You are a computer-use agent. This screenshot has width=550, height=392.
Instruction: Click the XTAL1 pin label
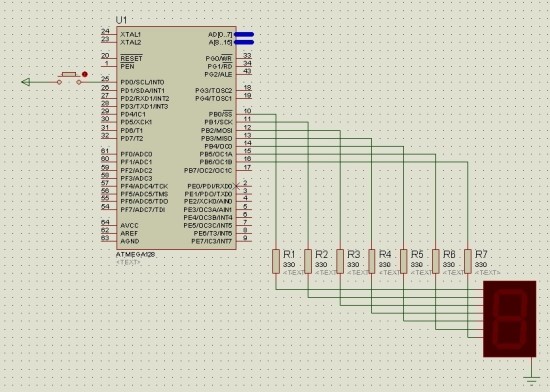point(130,34)
